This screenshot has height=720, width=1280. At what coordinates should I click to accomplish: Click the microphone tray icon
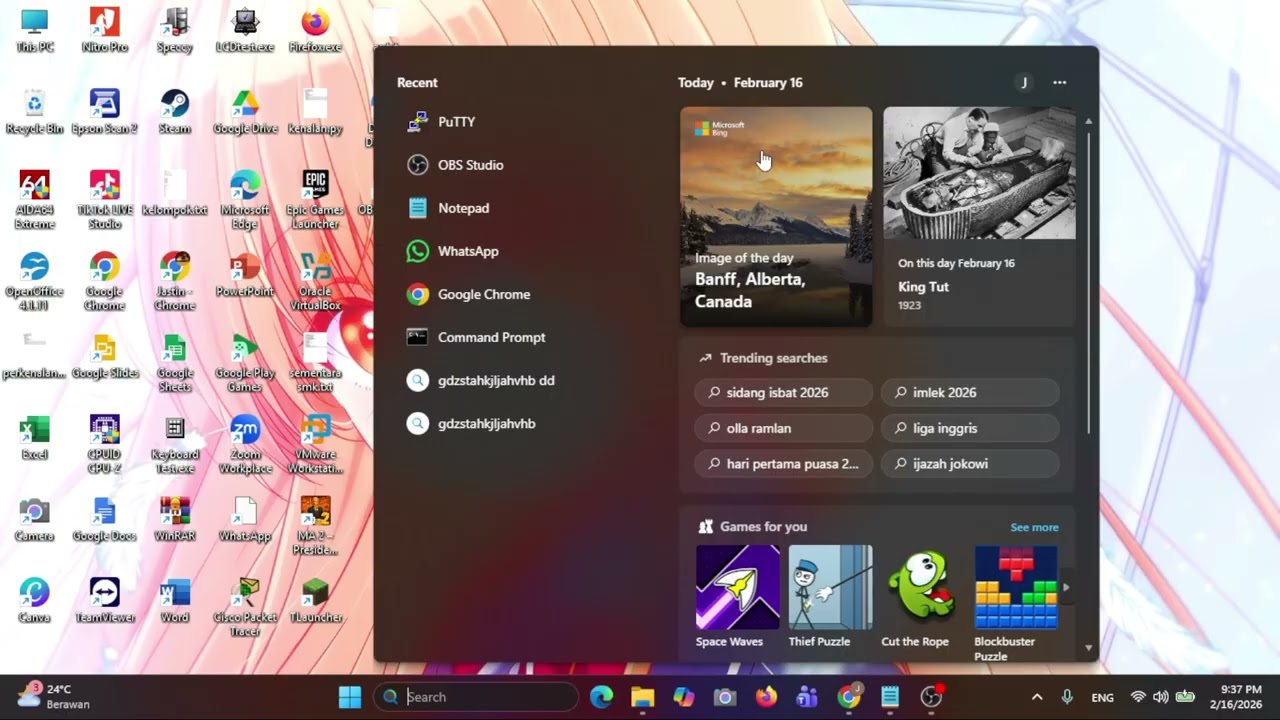point(1067,697)
